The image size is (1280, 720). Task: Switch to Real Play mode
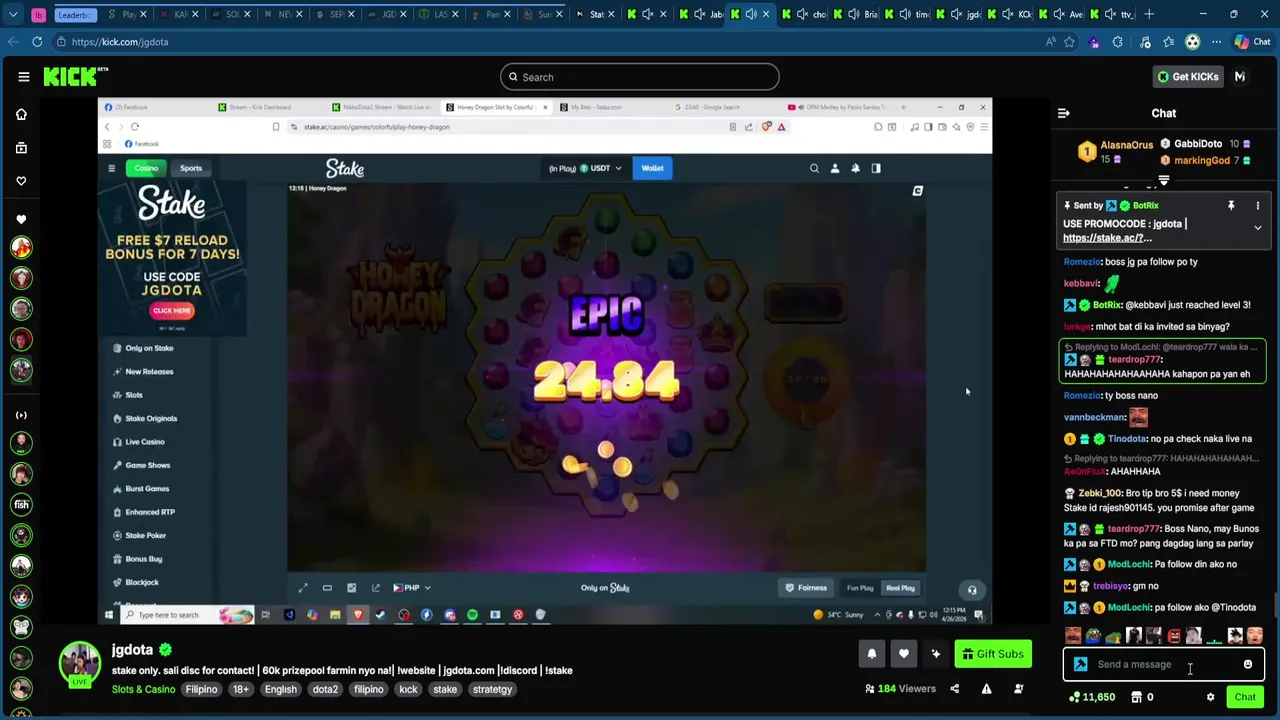click(900, 588)
